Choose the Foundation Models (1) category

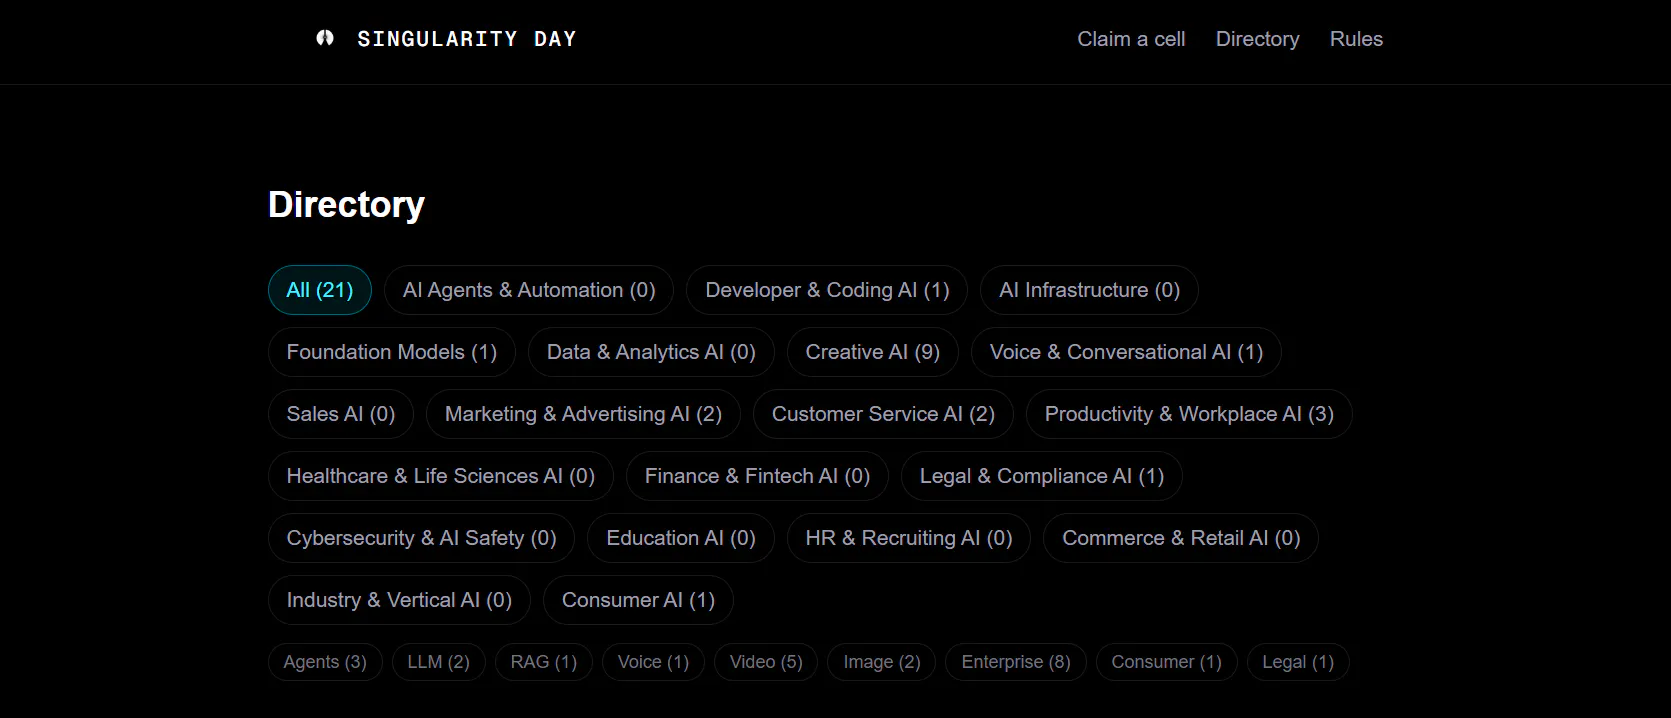392,352
